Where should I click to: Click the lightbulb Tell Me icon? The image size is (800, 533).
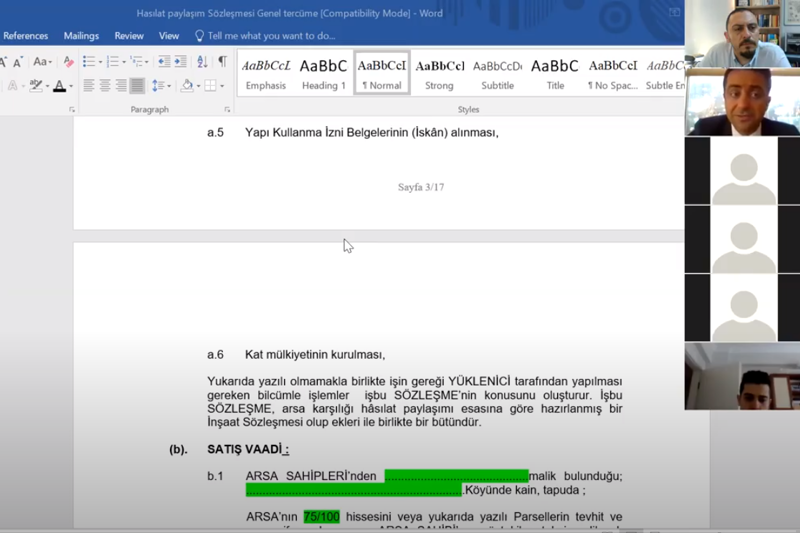[x=199, y=36]
